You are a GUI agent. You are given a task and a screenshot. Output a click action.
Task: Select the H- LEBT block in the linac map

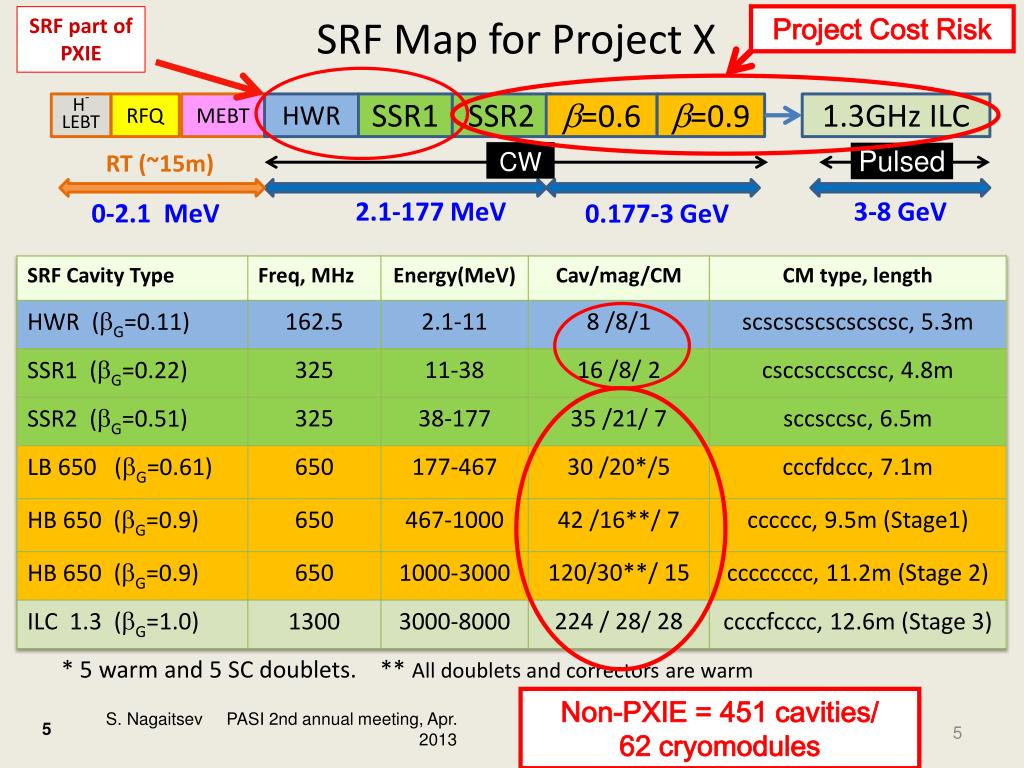tap(81, 115)
